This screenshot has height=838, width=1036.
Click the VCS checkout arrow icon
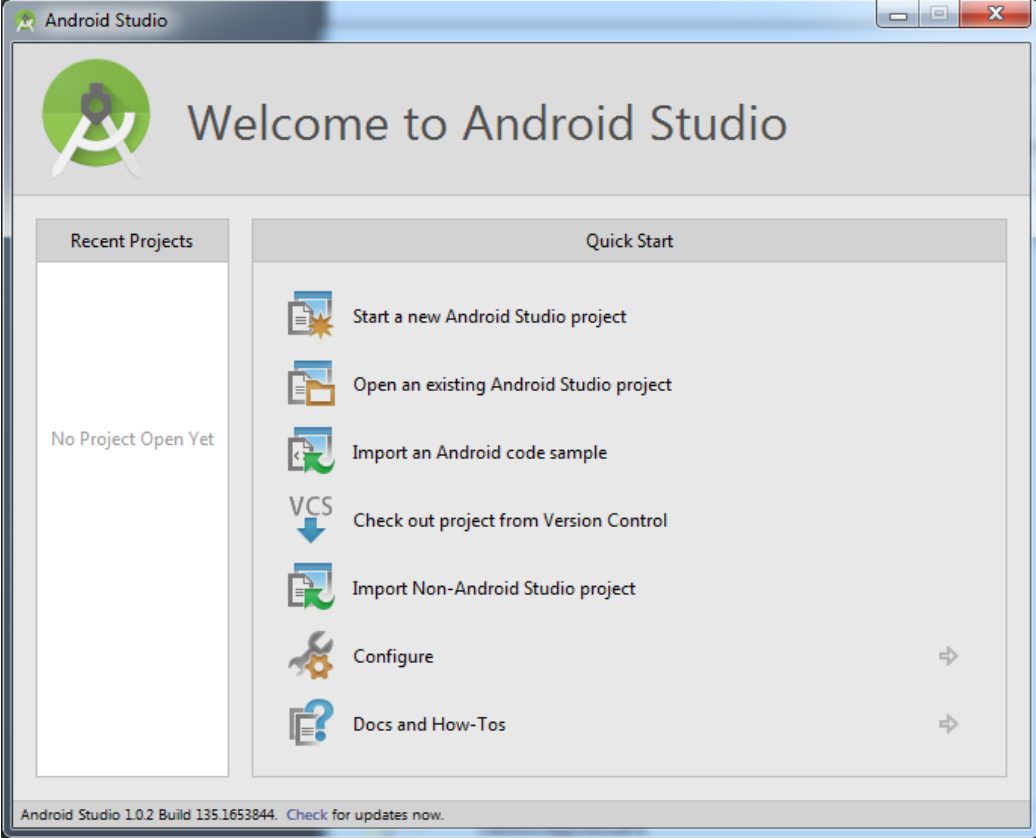click(x=311, y=519)
